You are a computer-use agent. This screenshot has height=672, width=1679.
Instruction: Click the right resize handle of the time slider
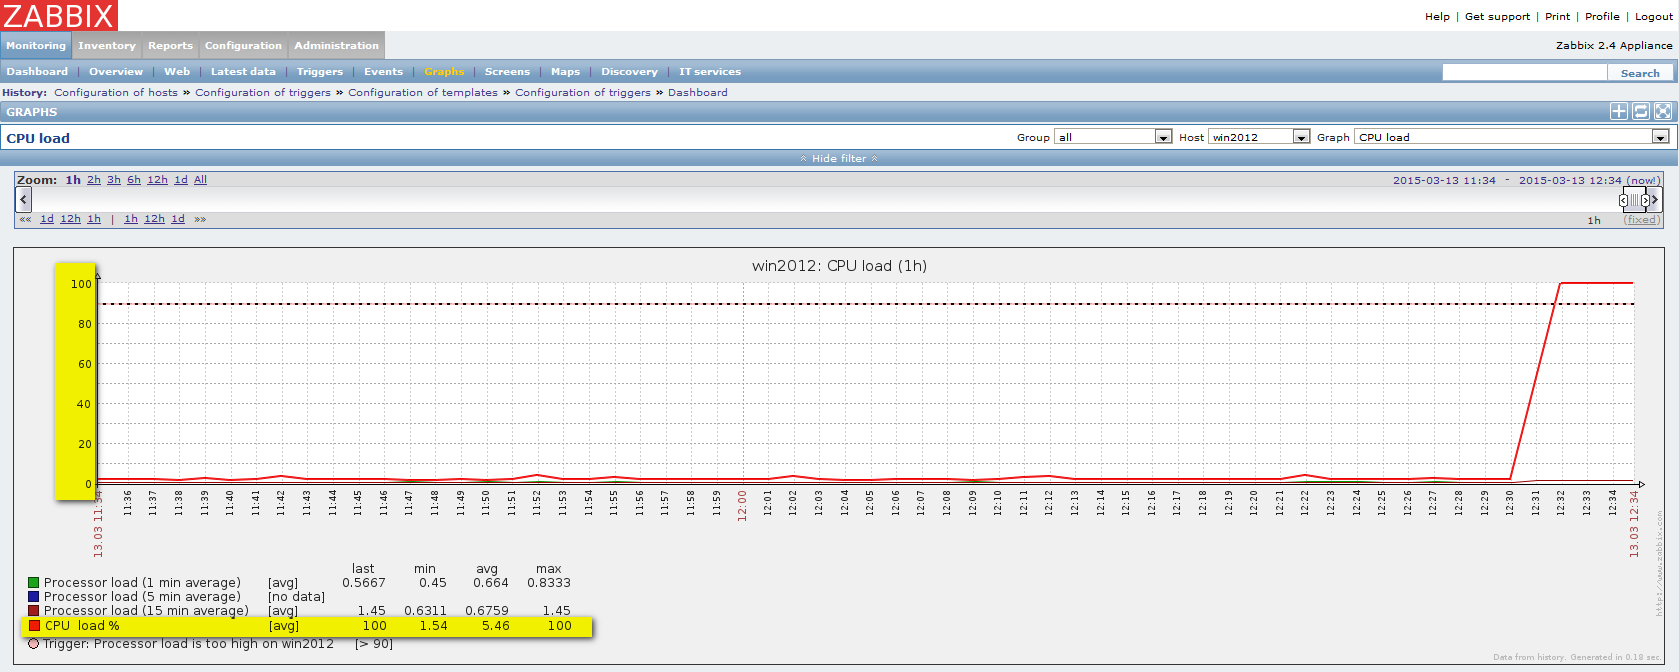pyautogui.click(x=1644, y=200)
